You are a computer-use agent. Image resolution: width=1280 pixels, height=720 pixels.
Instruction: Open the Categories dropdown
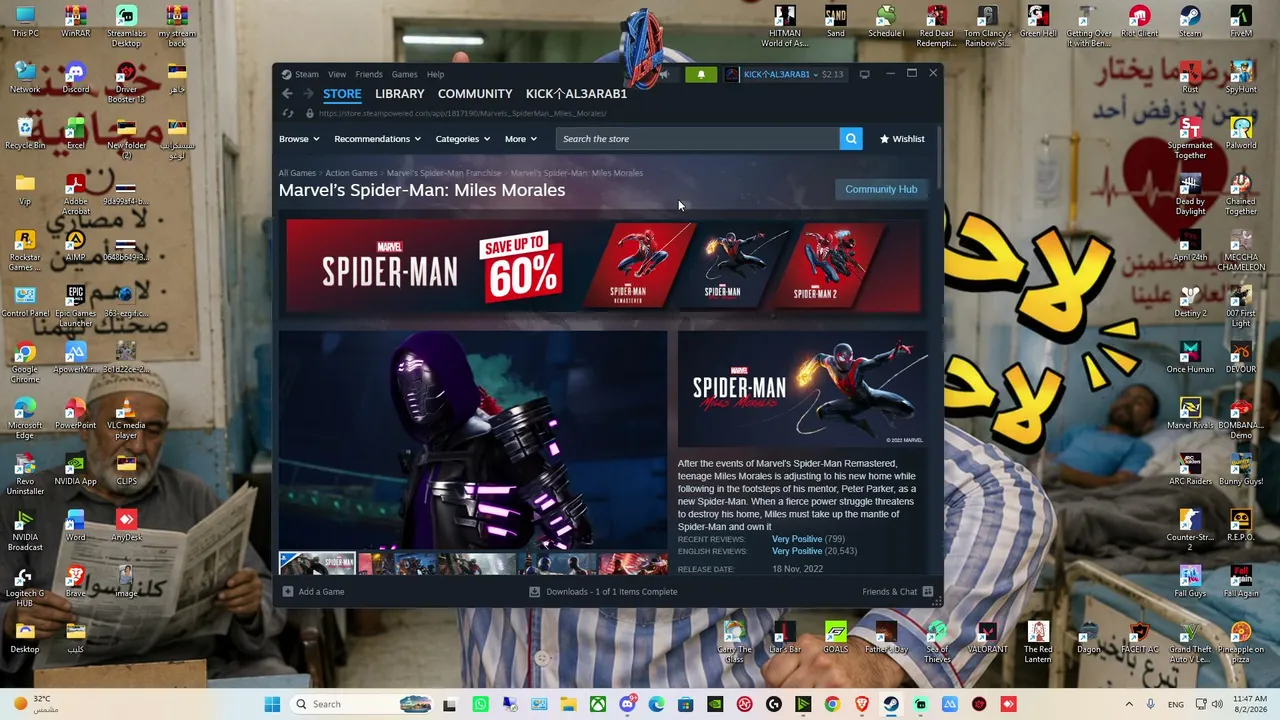(x=462, y=139)
